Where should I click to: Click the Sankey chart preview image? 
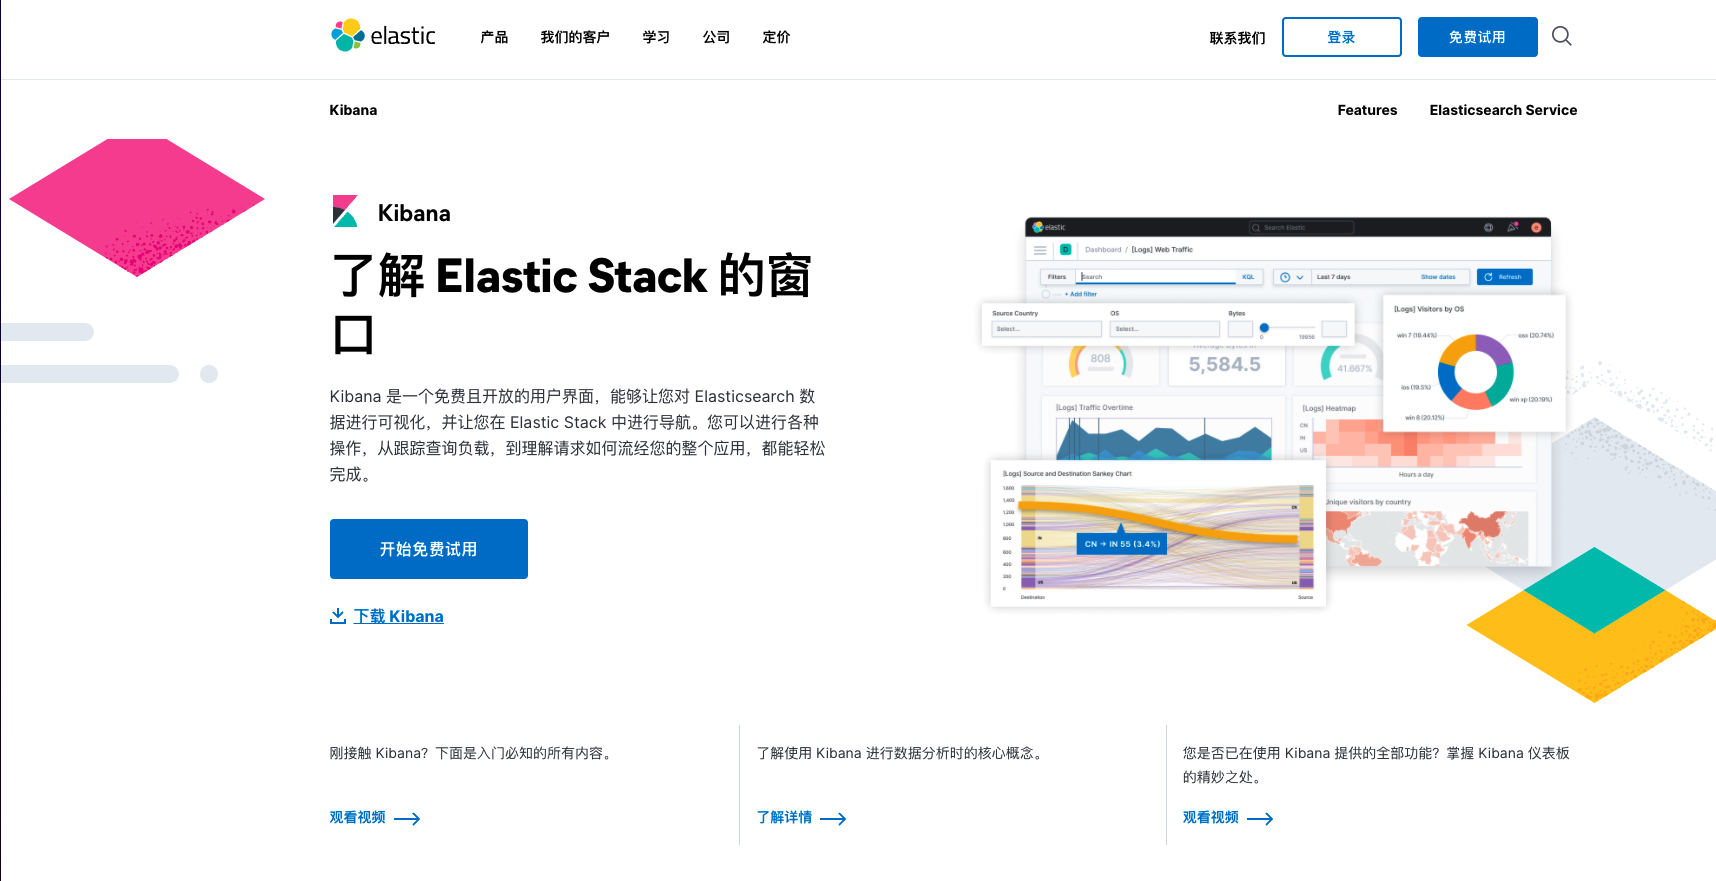tap(1158, 534)
